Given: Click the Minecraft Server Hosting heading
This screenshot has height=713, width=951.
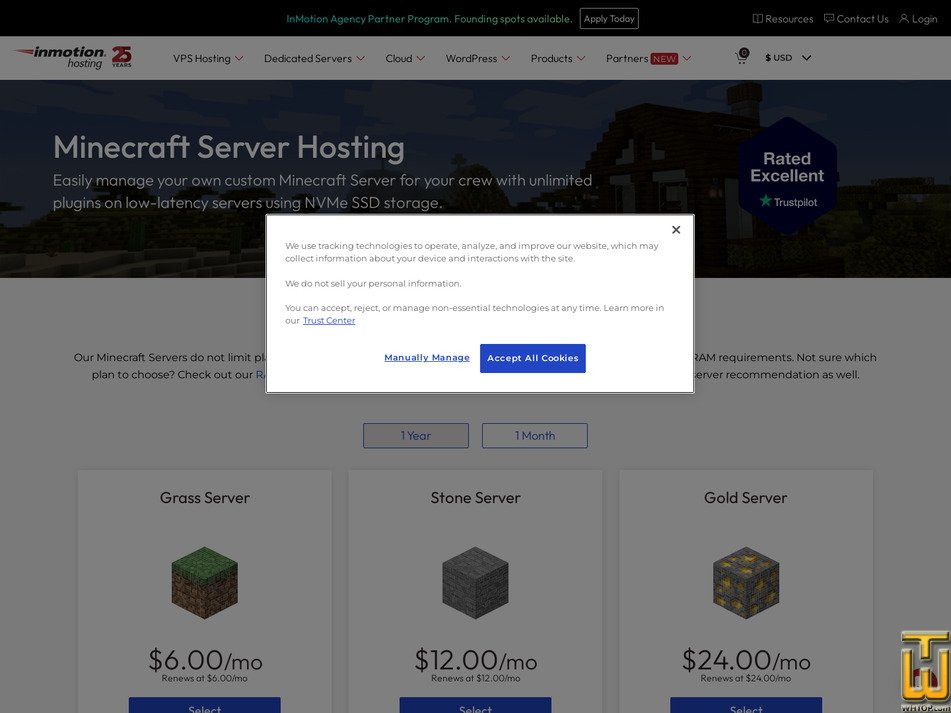Looking at the screenshot, I should coord(229,147).
